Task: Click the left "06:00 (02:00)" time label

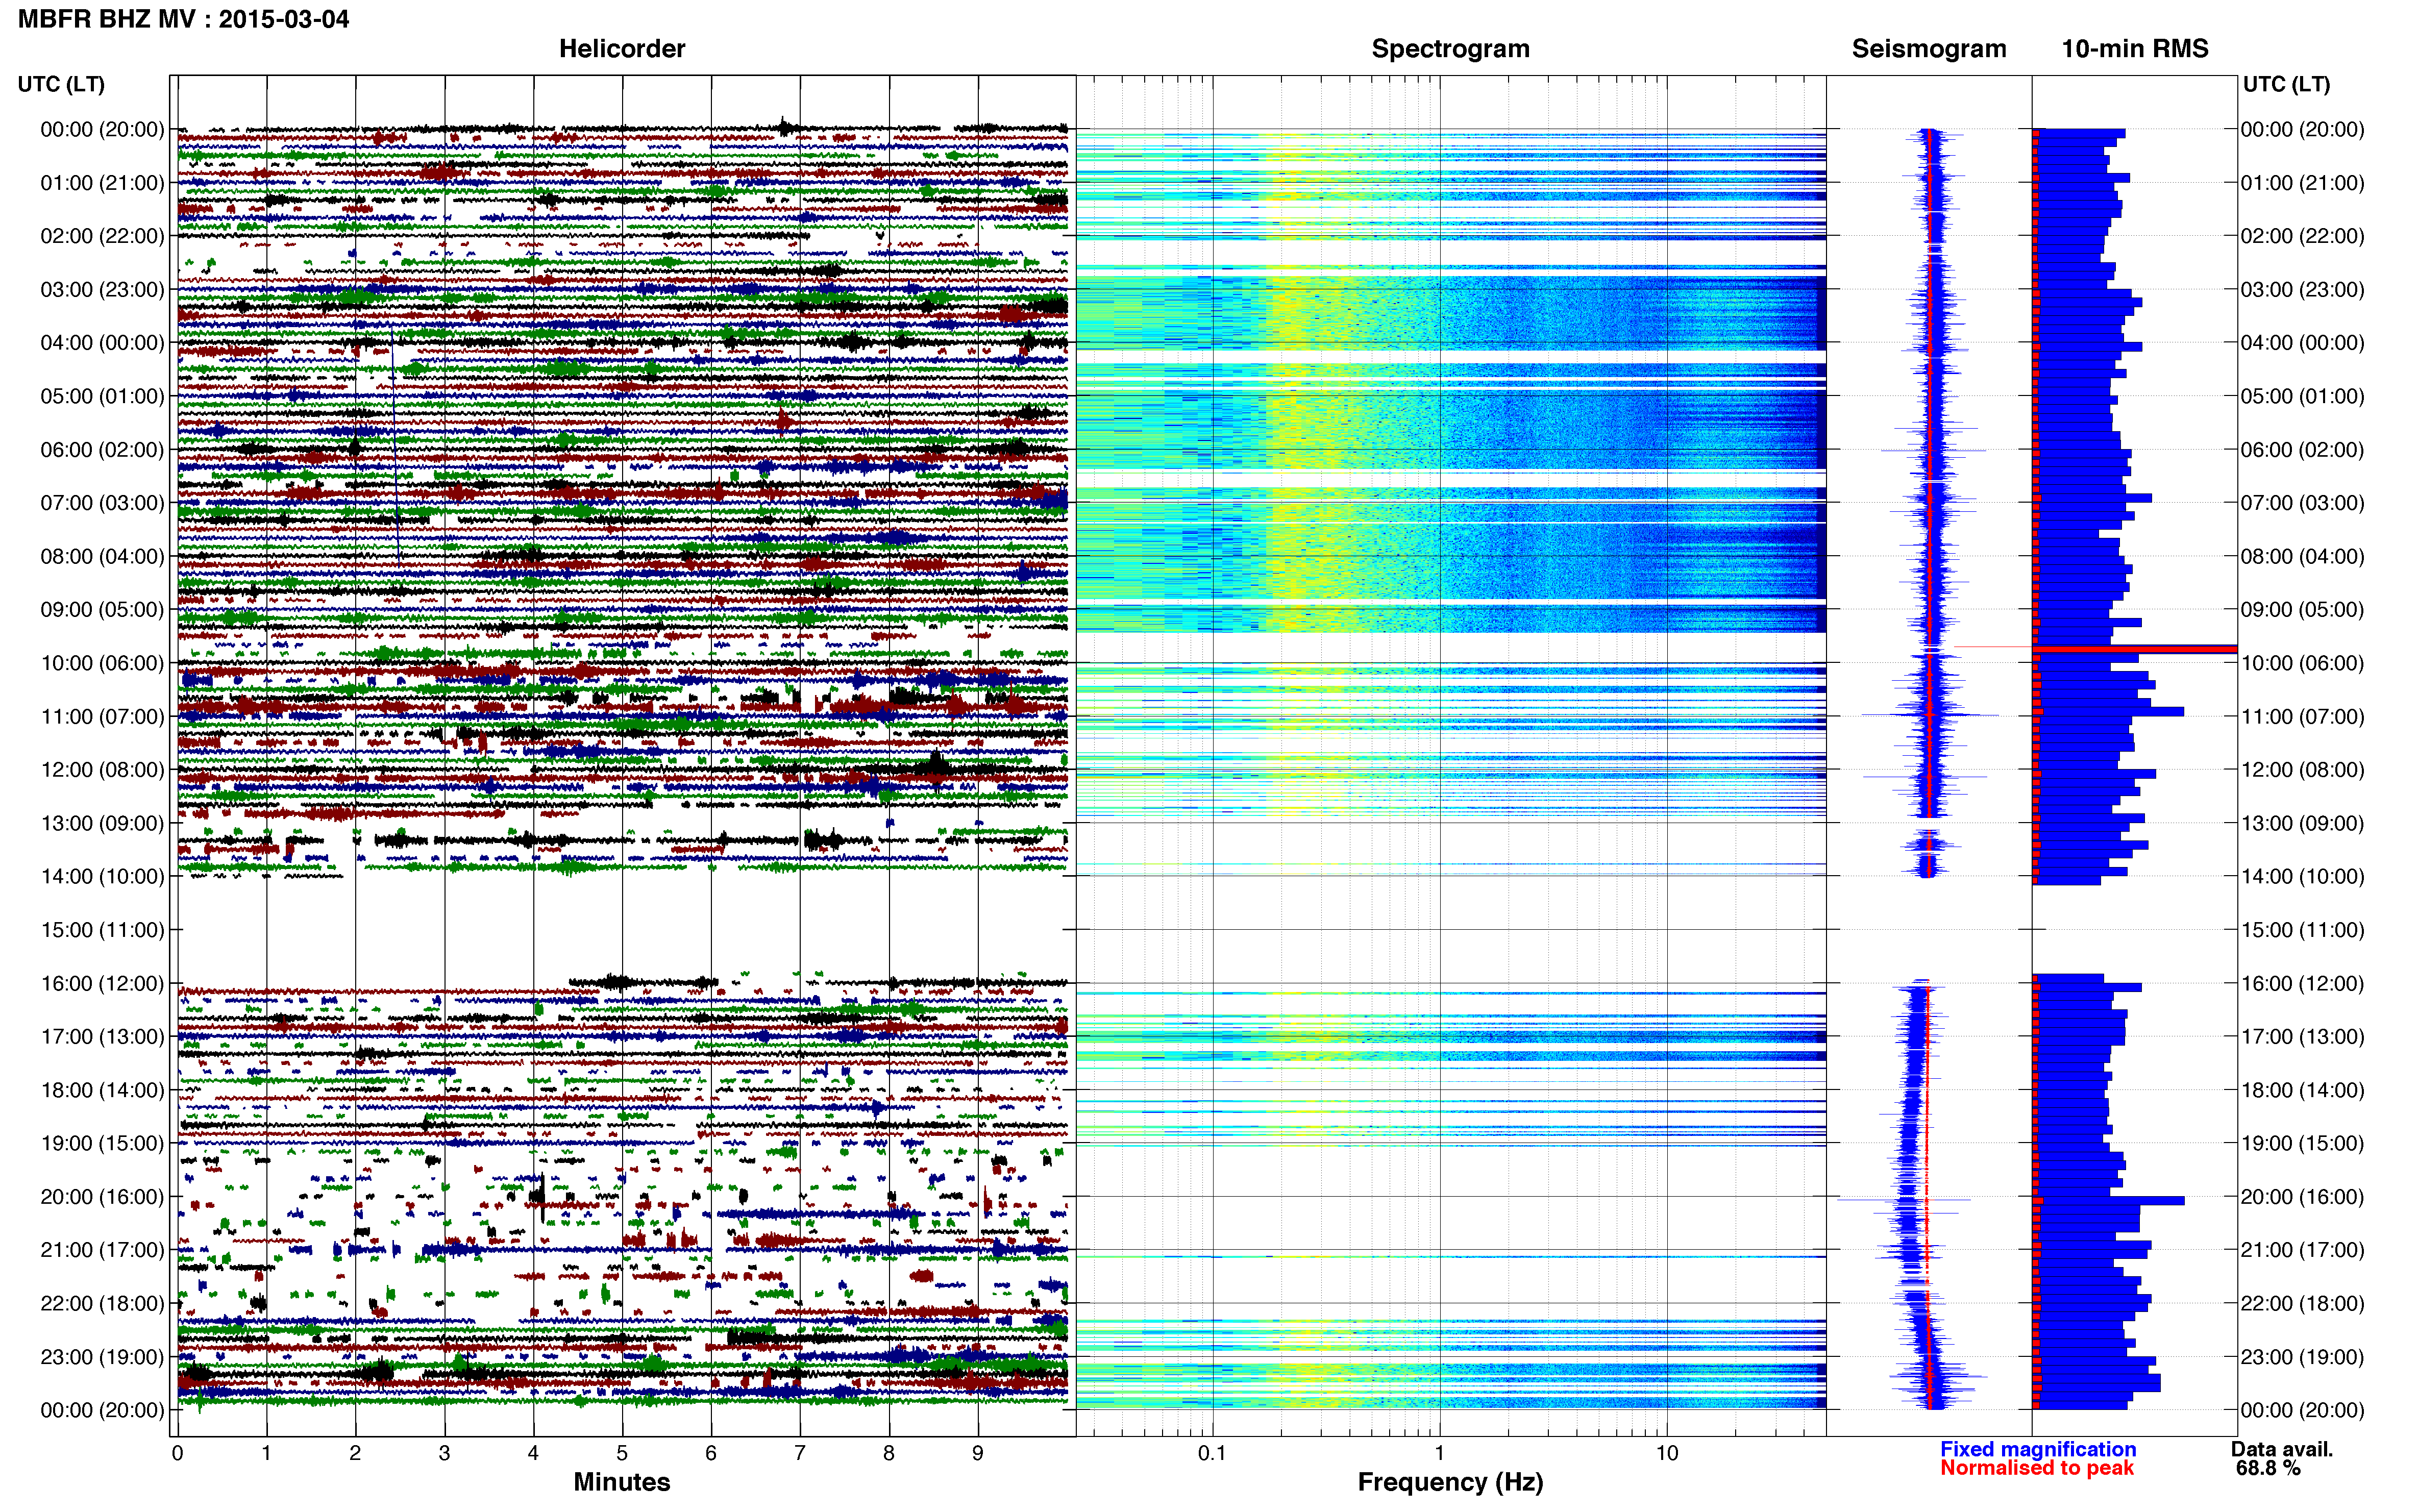Action: 102,450
